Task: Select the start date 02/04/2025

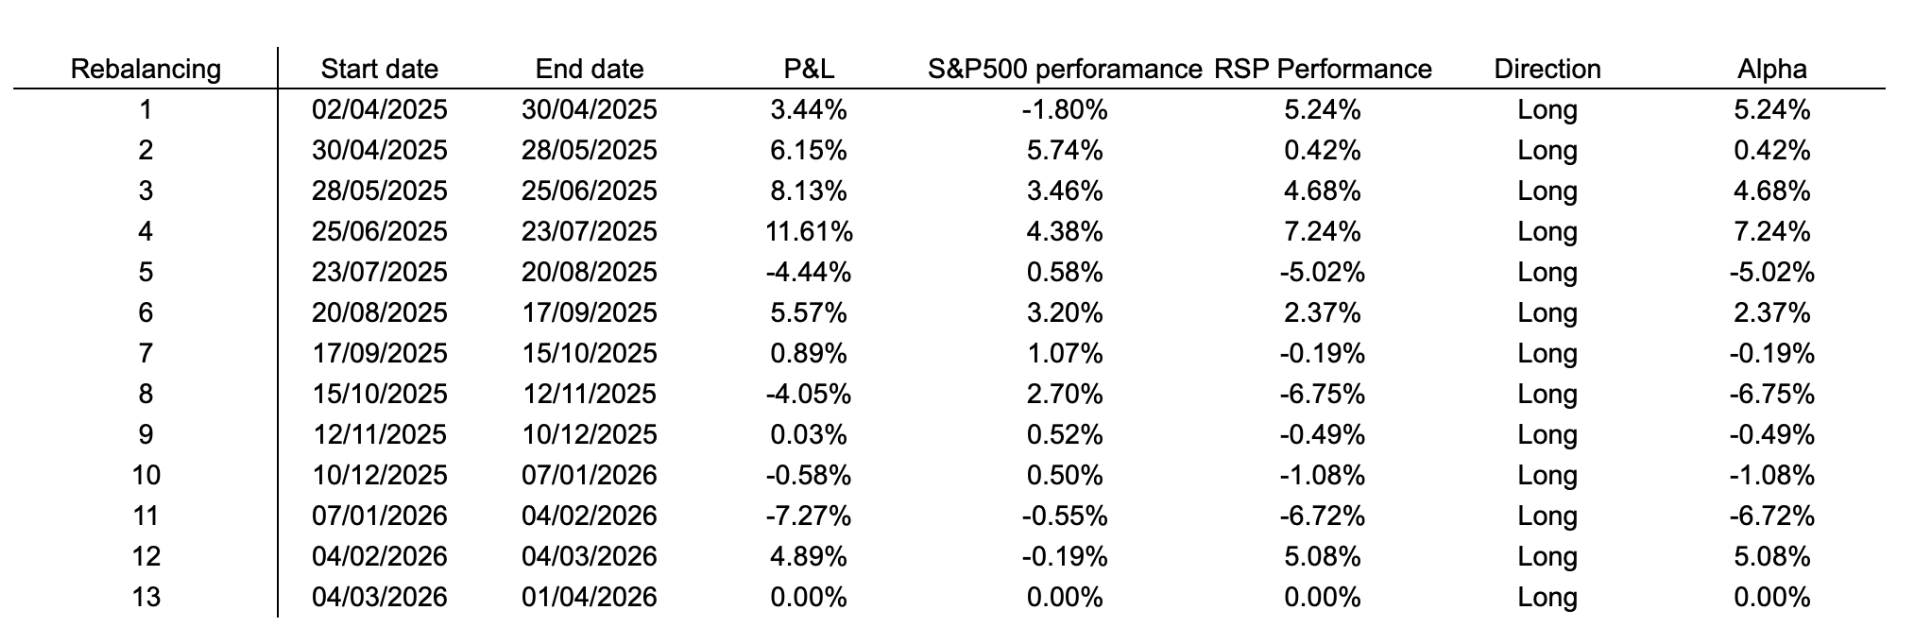Action: tap(379, 110)
